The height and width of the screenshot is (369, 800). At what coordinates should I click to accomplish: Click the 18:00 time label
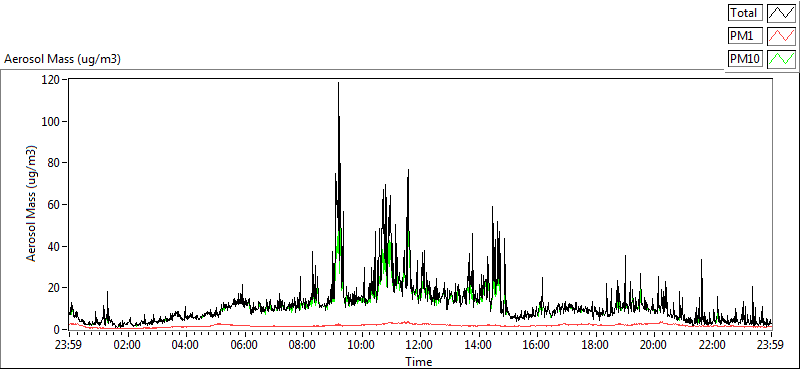pos(596,344)
